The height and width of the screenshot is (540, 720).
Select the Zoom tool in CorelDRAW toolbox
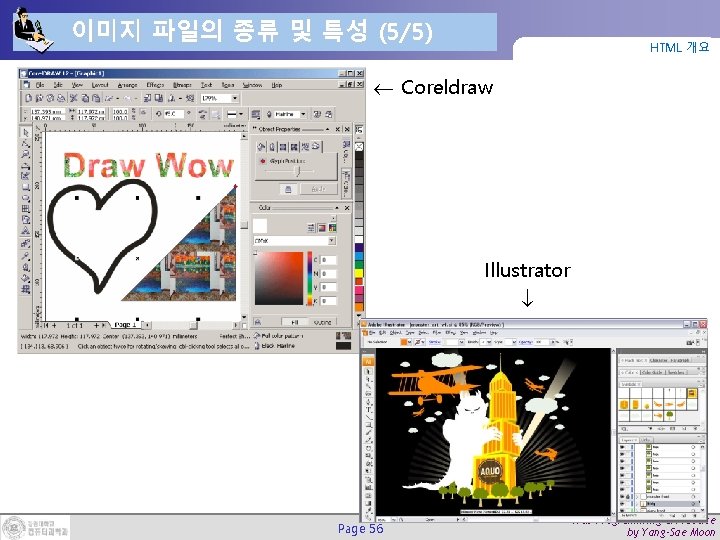[26, 154]
